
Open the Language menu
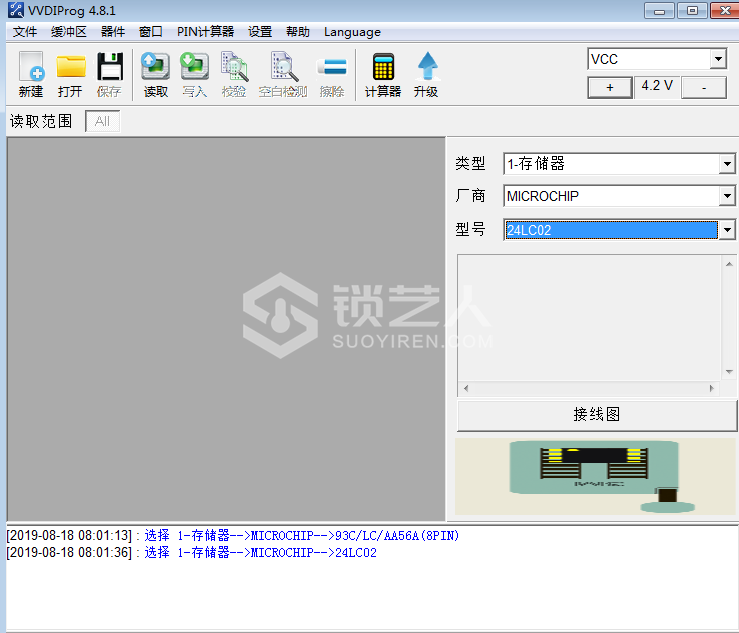pyautogui.click(x=352, y=32)
